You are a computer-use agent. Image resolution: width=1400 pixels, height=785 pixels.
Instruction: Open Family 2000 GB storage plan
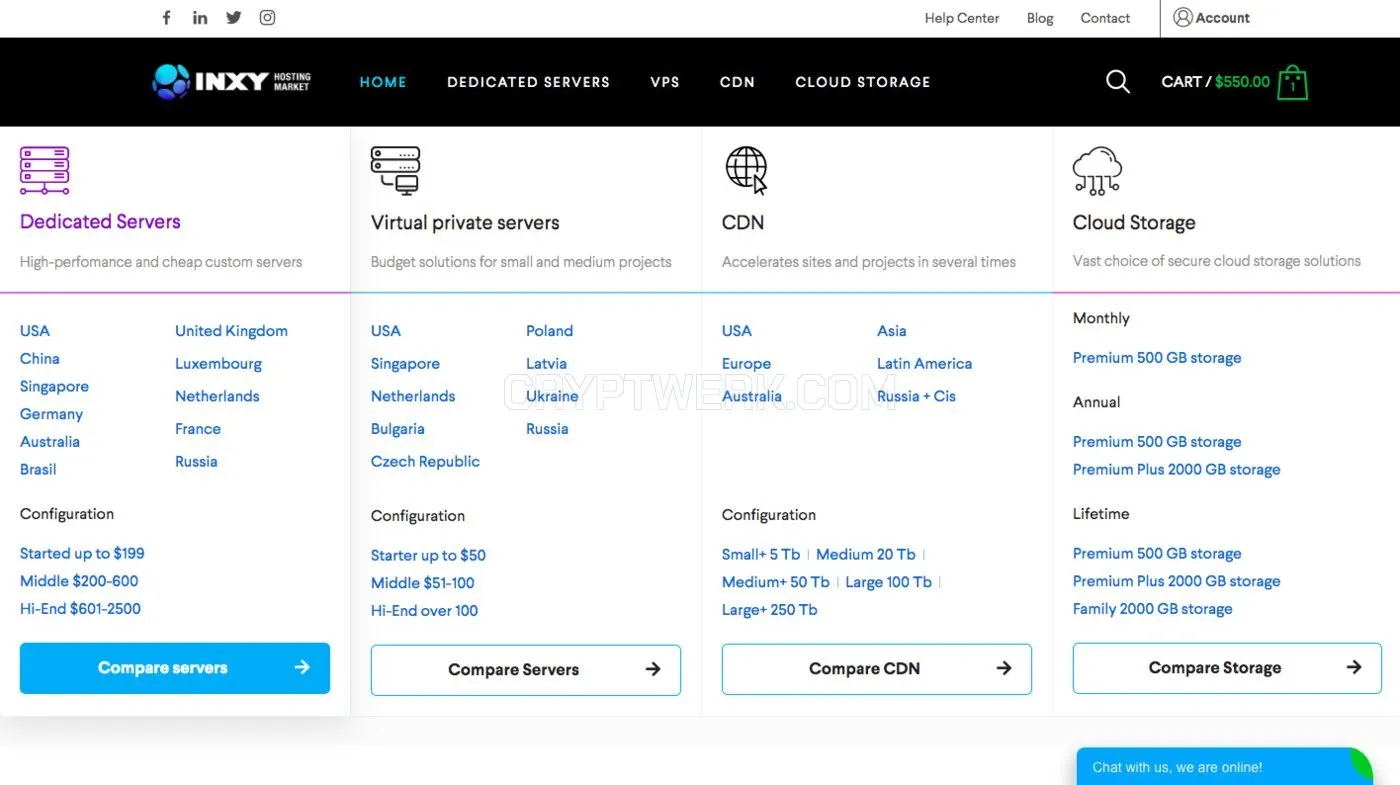pos(1152,609)
